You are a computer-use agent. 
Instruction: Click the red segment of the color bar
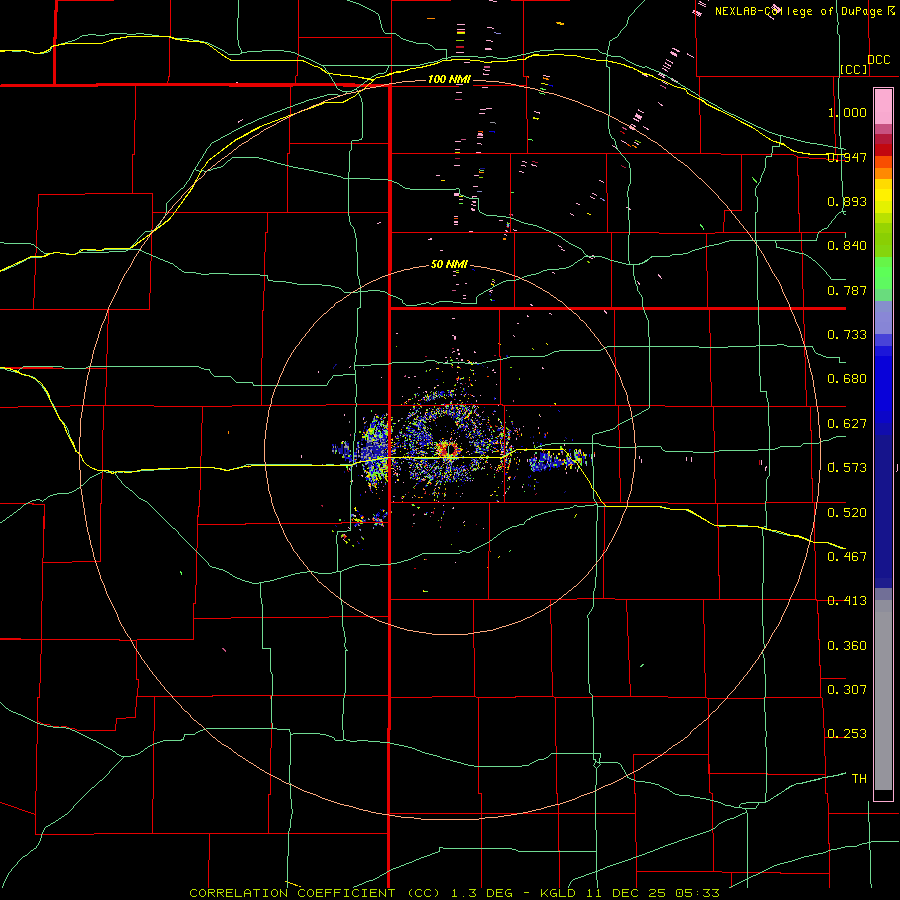[883, 149]
